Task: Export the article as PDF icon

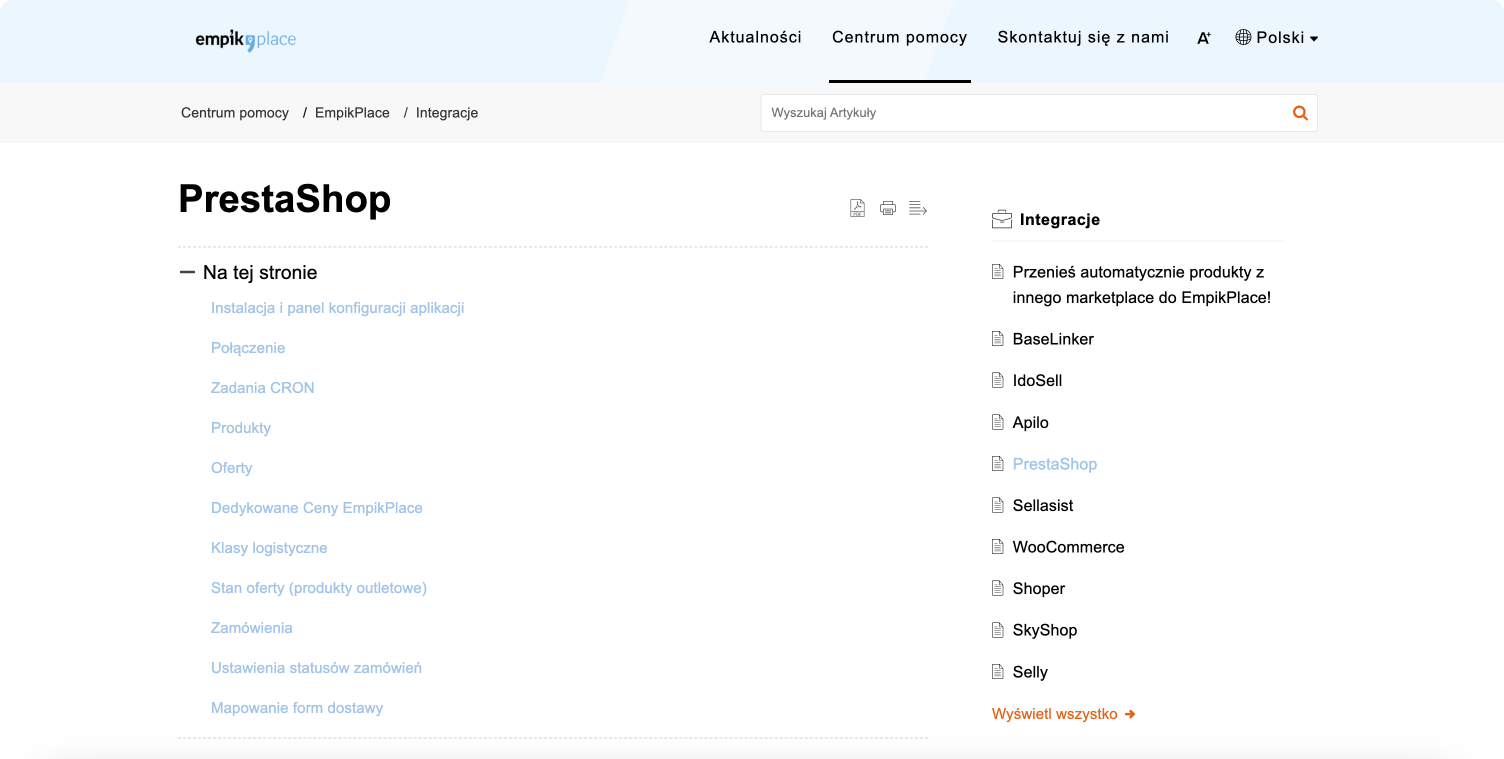Action: pos(857,208)
